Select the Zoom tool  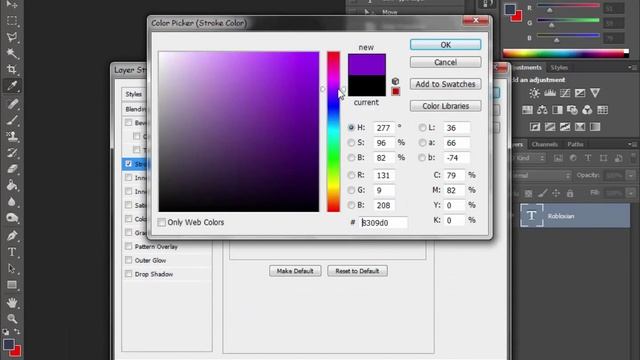(12, 318)
